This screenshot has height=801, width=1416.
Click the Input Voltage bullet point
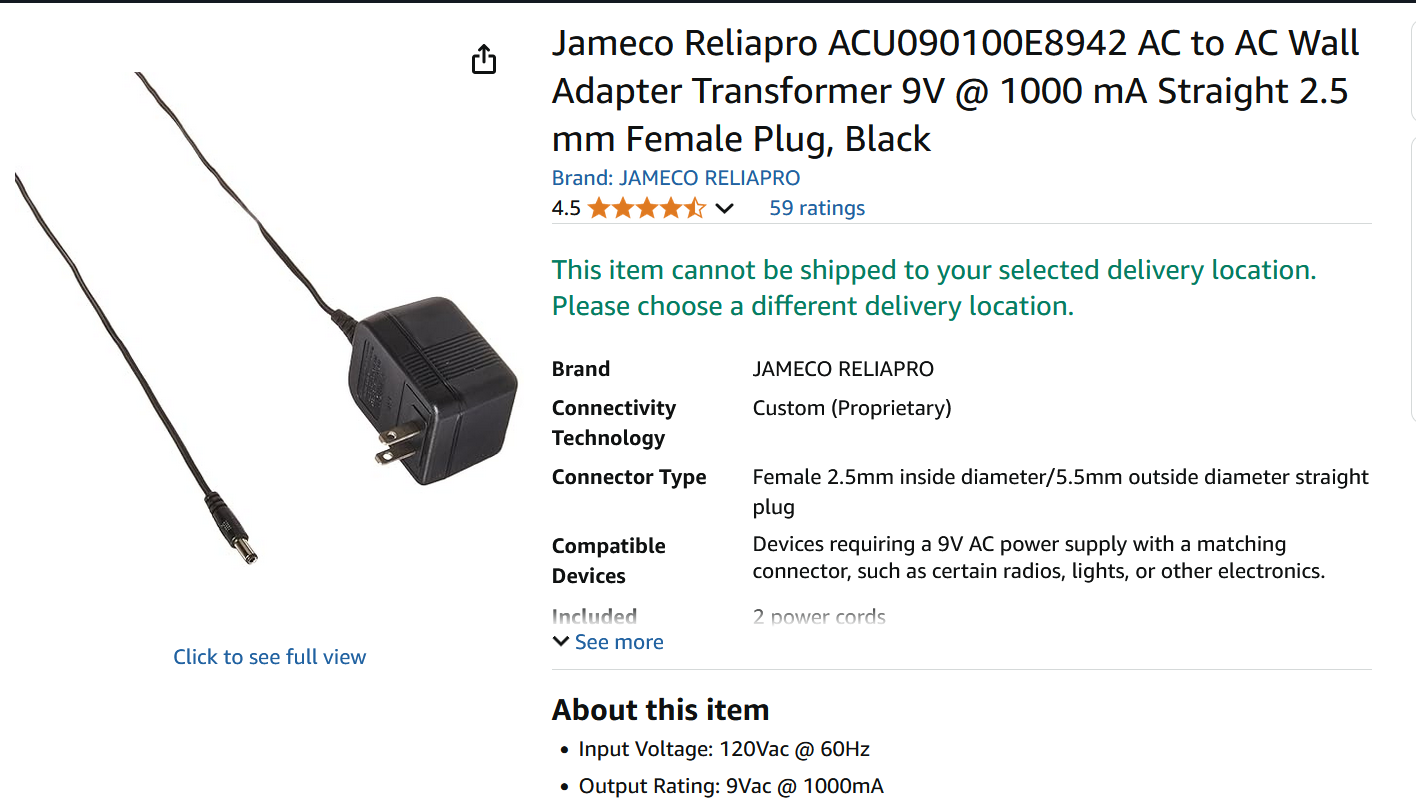[723, 749]
